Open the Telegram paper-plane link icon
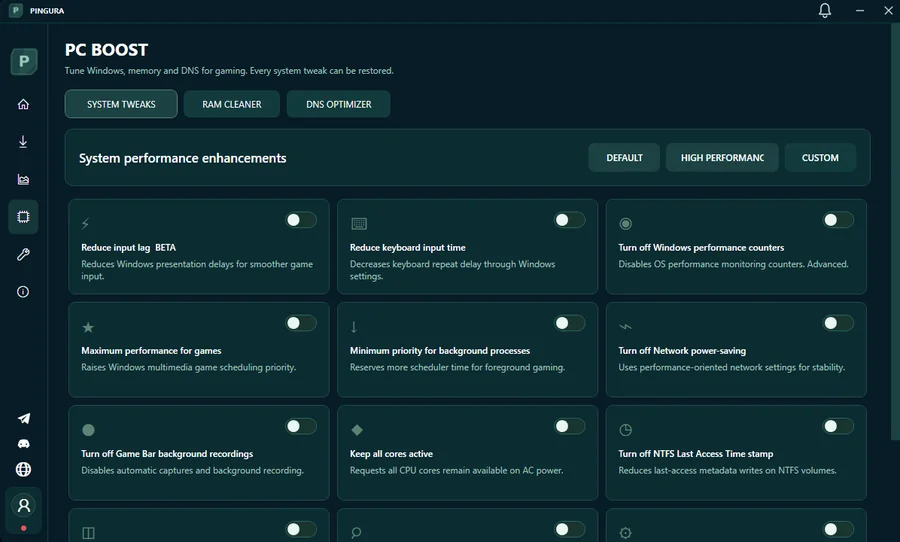The image size is (900, 542). (24, 418)
